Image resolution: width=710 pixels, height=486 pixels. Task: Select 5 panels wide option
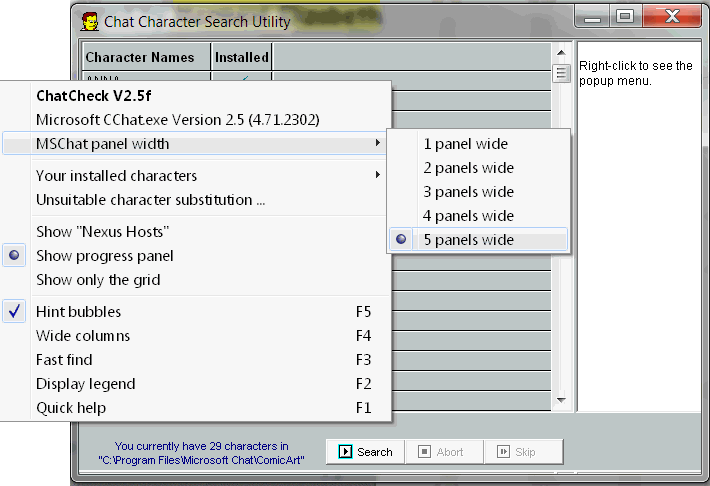point(468,240)
